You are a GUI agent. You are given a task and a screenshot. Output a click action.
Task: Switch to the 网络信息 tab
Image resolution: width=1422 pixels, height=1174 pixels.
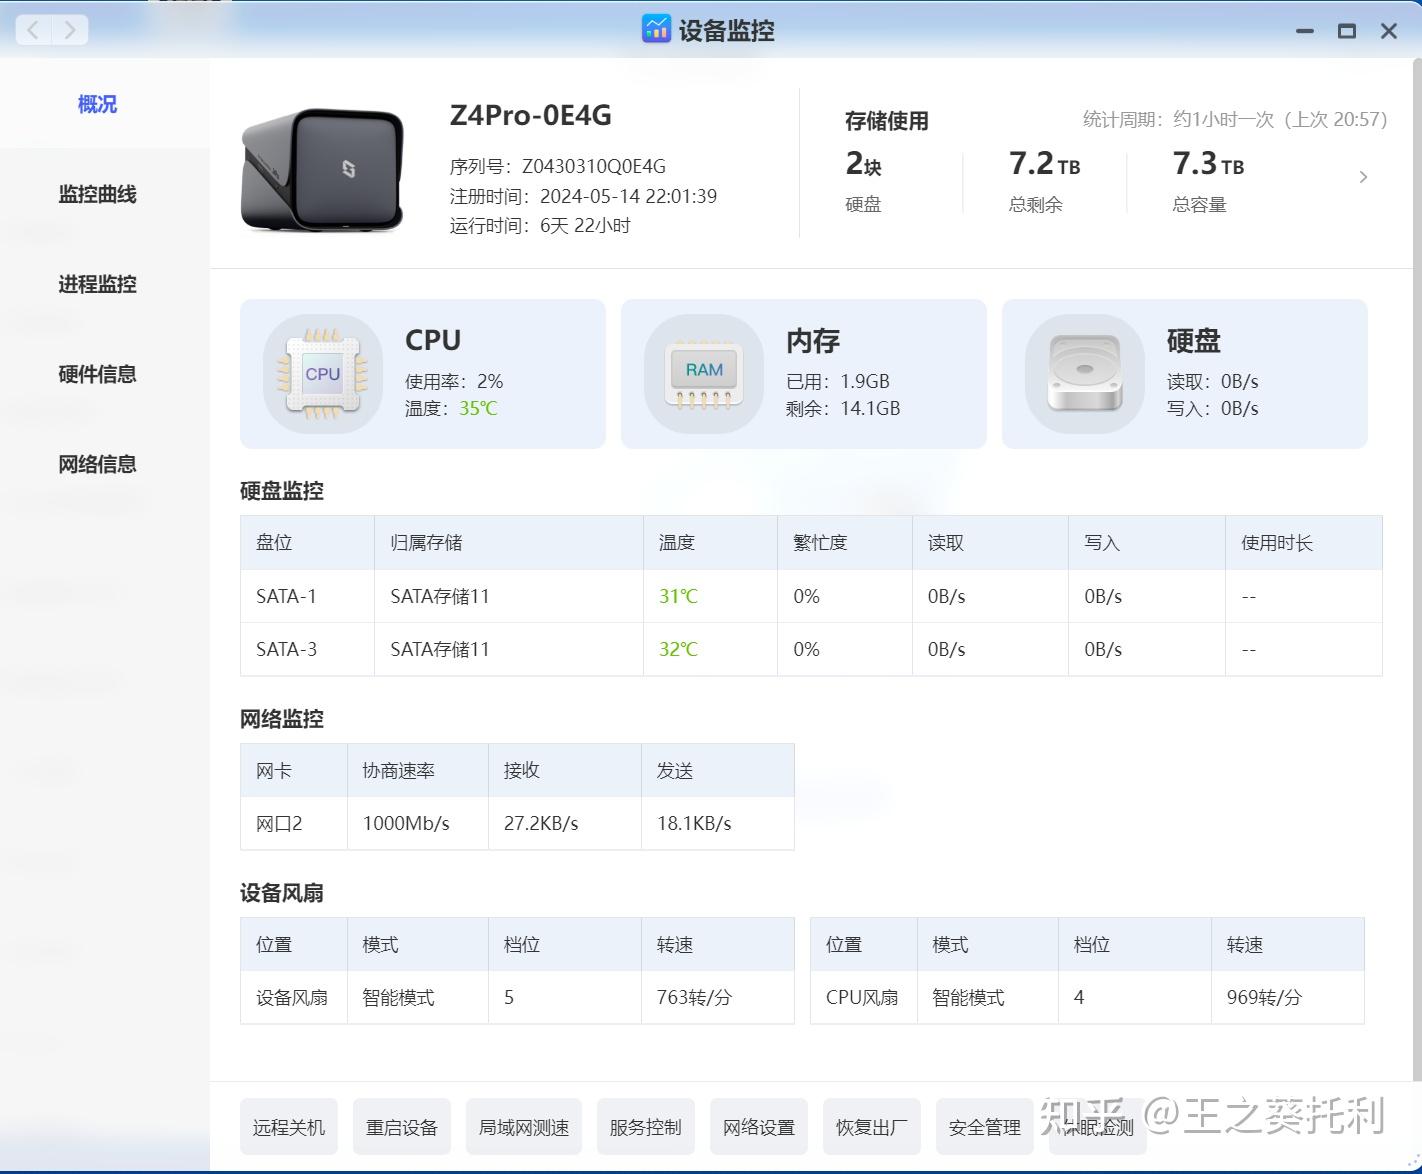[97, 464]
